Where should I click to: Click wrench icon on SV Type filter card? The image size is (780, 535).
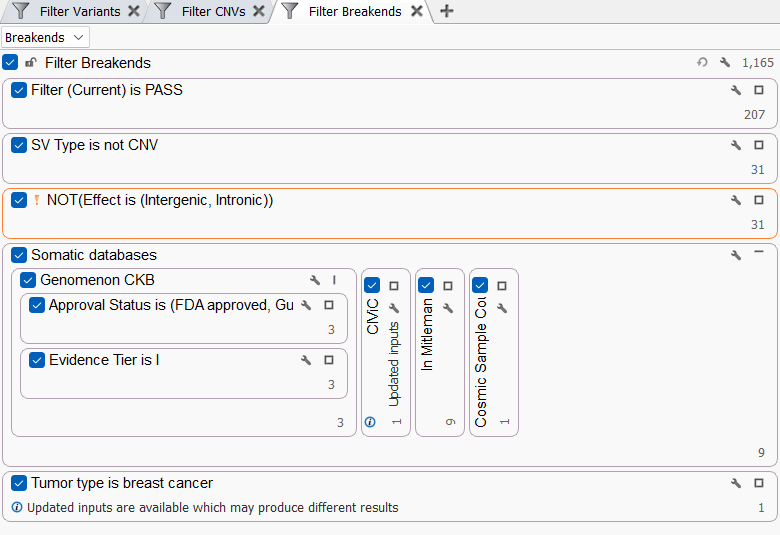click(x=737, y=145)
